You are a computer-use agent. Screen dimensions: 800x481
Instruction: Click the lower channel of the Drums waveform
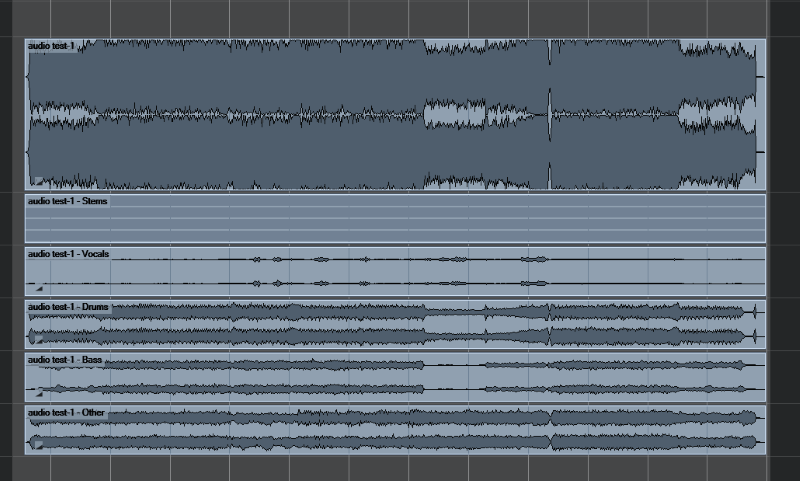pyautogui.click(x=300, y=335)
